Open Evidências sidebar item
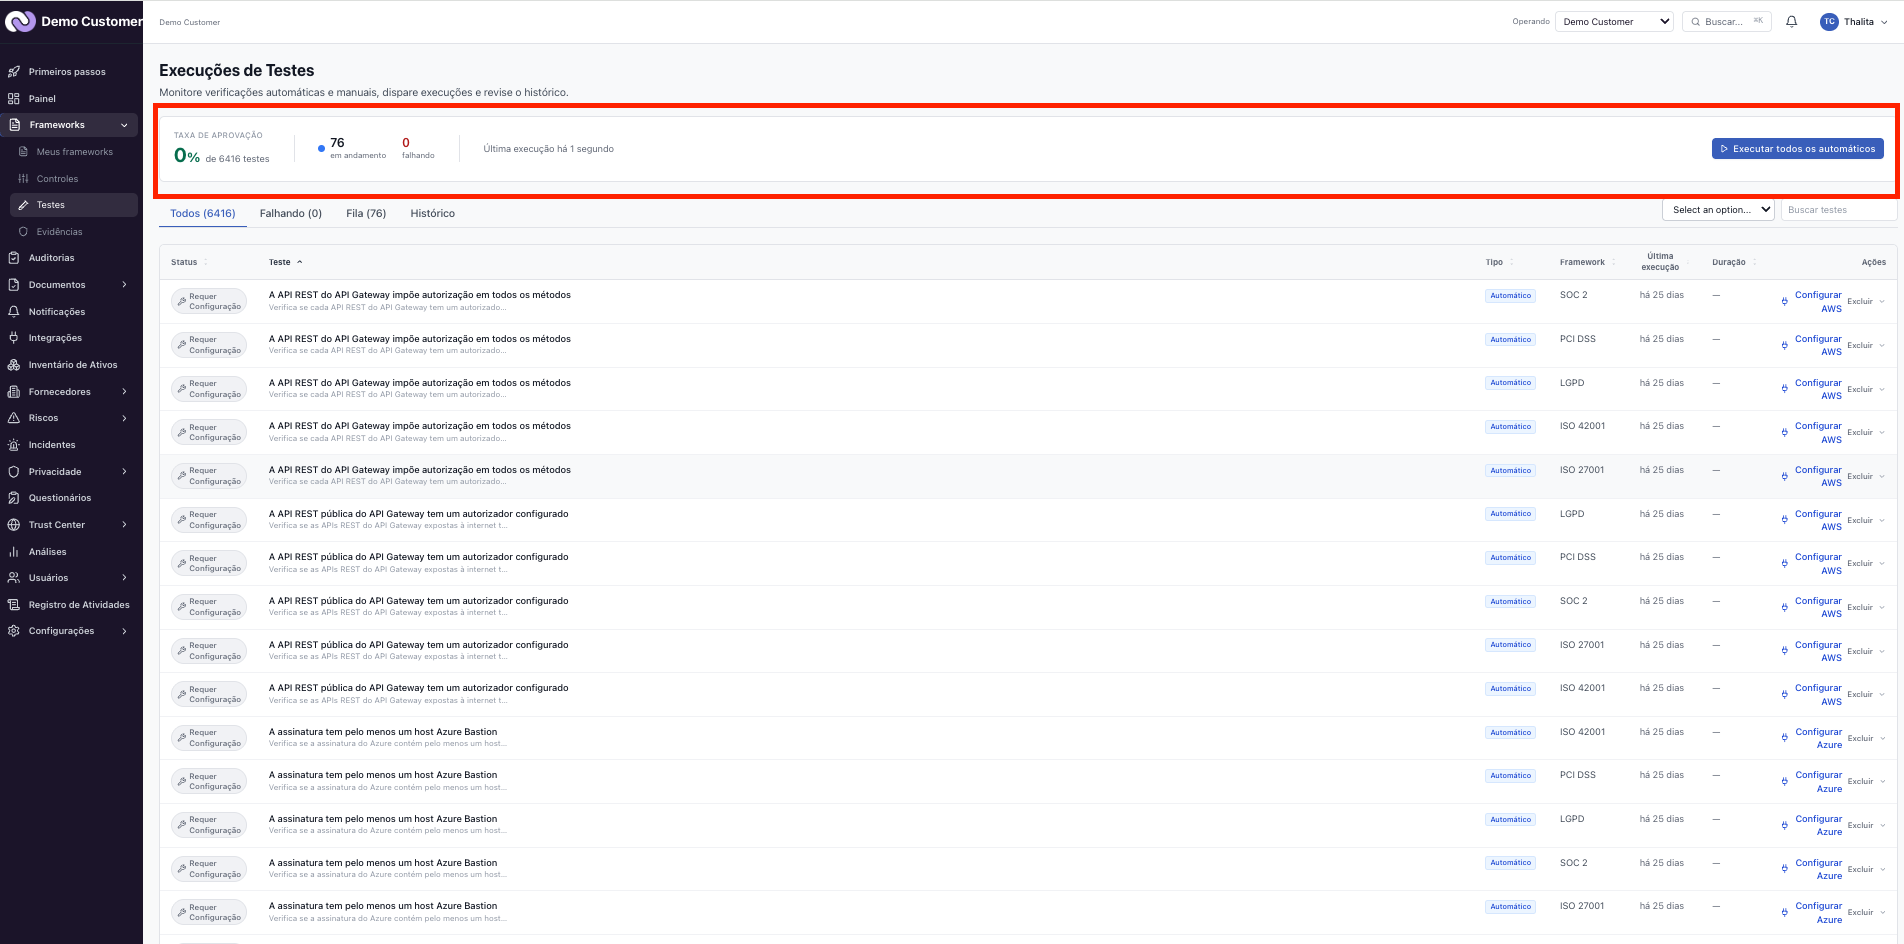Screen dimensions: 1904x944 tap(73, 232)
